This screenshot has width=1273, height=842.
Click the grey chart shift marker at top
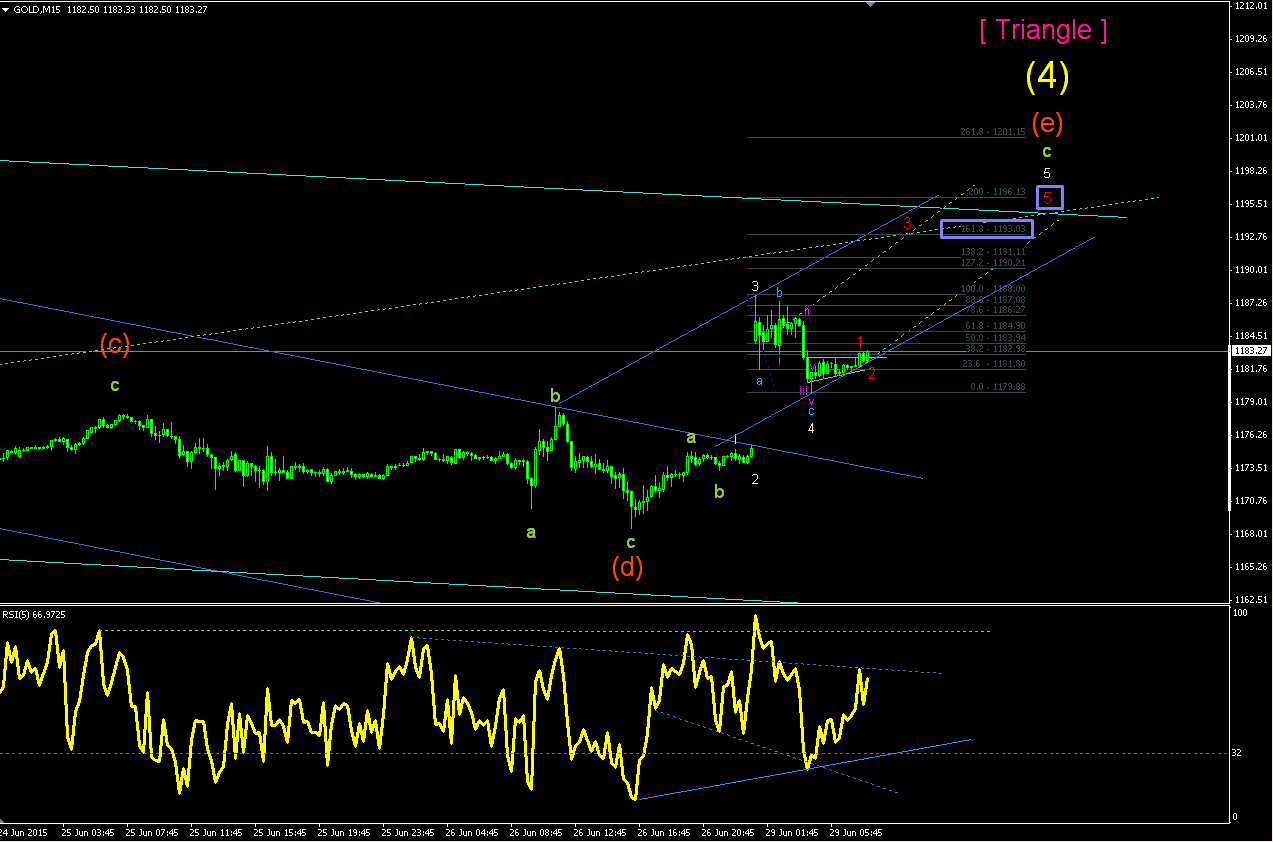pos(868,5)
